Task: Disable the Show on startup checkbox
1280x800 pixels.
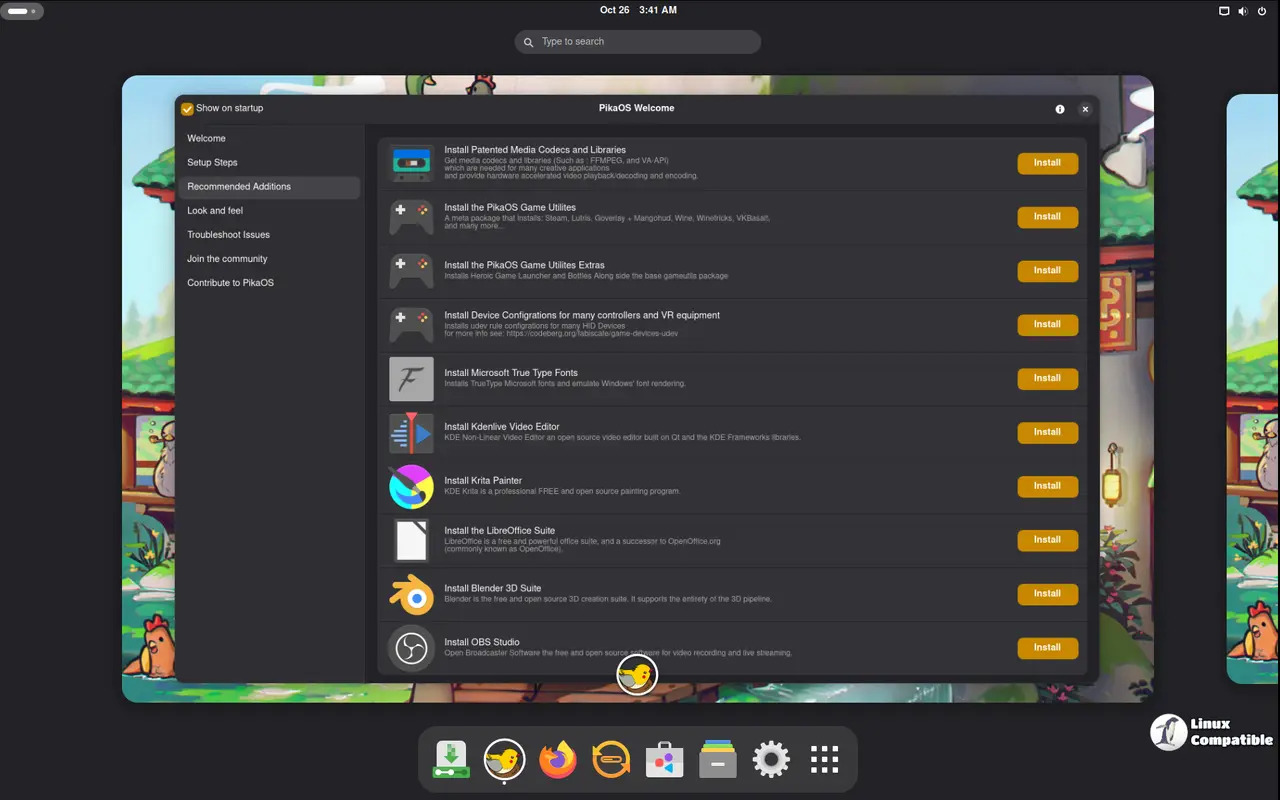Action: coord(187,108)
